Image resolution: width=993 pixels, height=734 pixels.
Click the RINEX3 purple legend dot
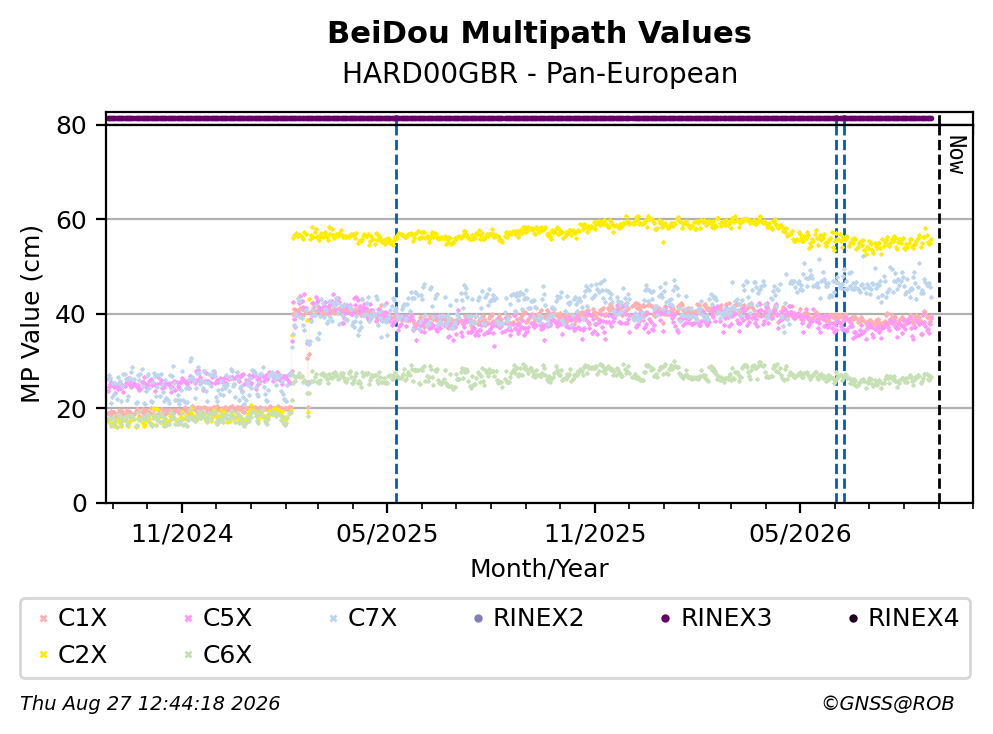tap(666, 618)
